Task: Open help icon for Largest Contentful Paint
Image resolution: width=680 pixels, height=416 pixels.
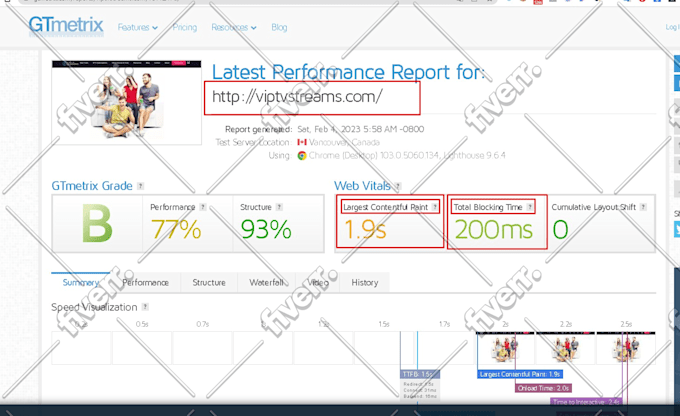Action: coord(435,207)
